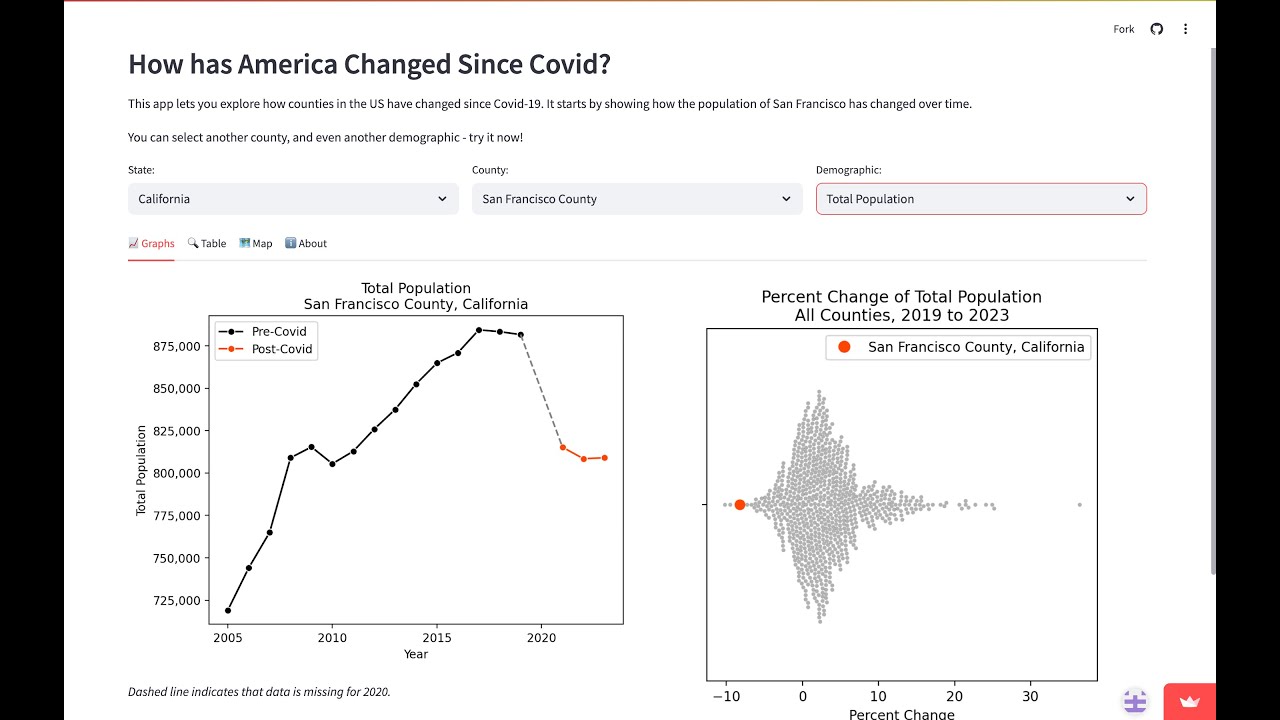The width and height of the screenshot is (1280, 720).
Task: Switch to the Table tab
Action: coord(207,243)
